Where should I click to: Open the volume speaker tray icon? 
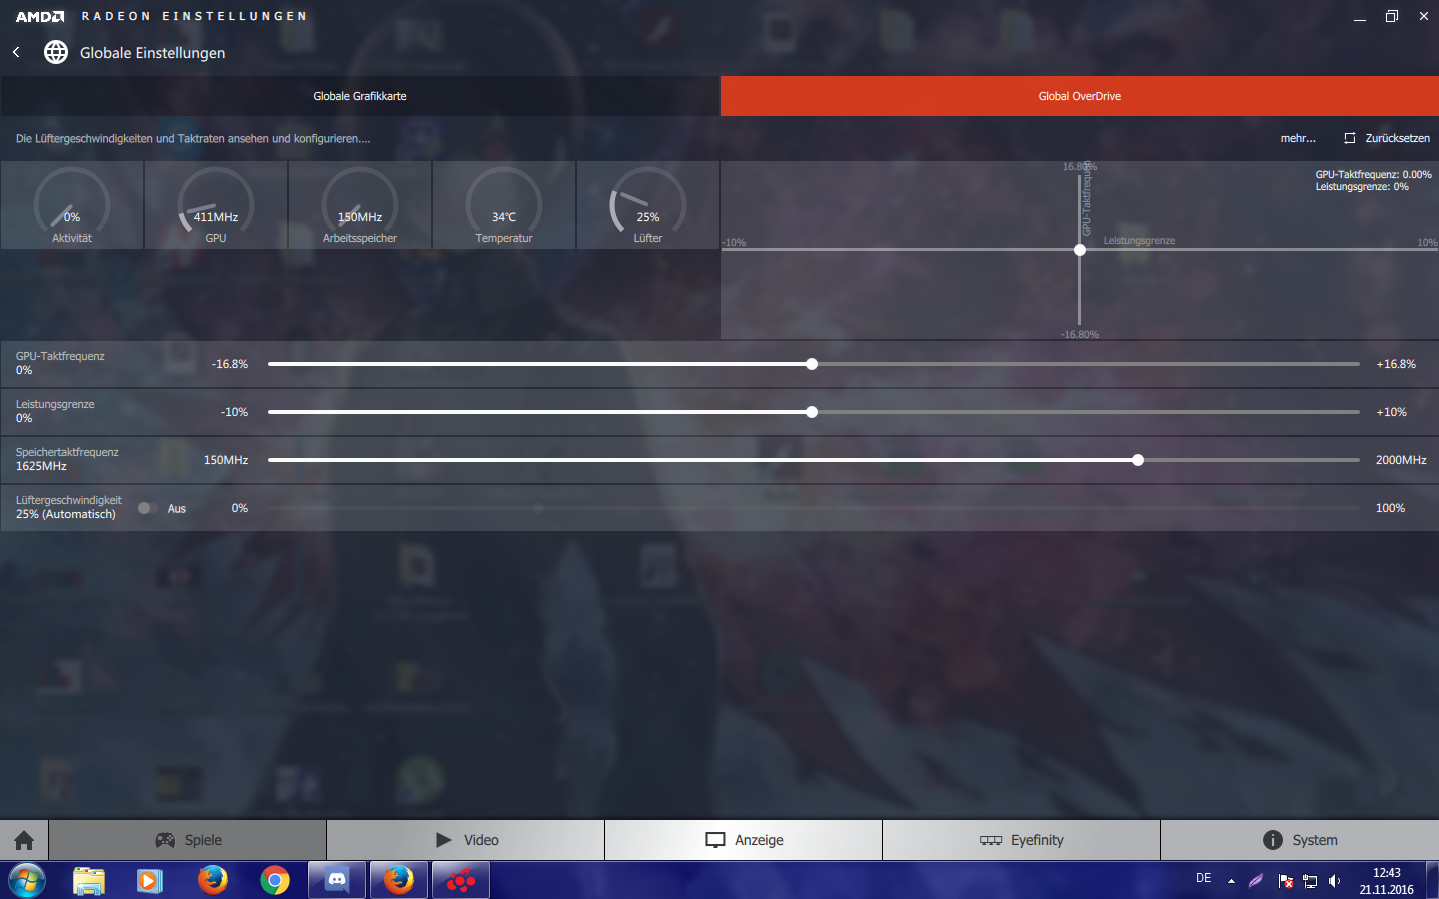(1334, 881)
